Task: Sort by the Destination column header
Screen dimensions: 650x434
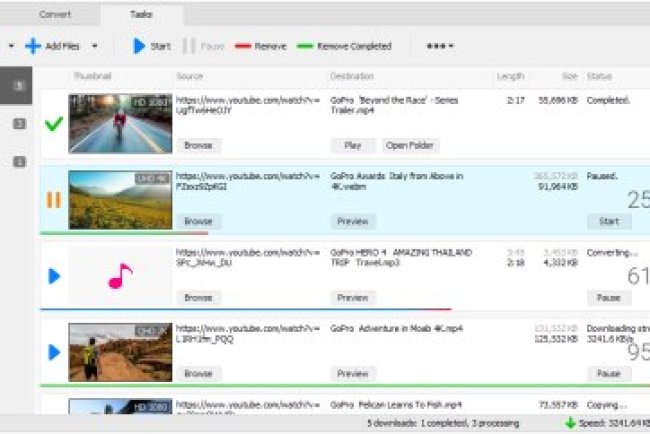Action: 352,76
